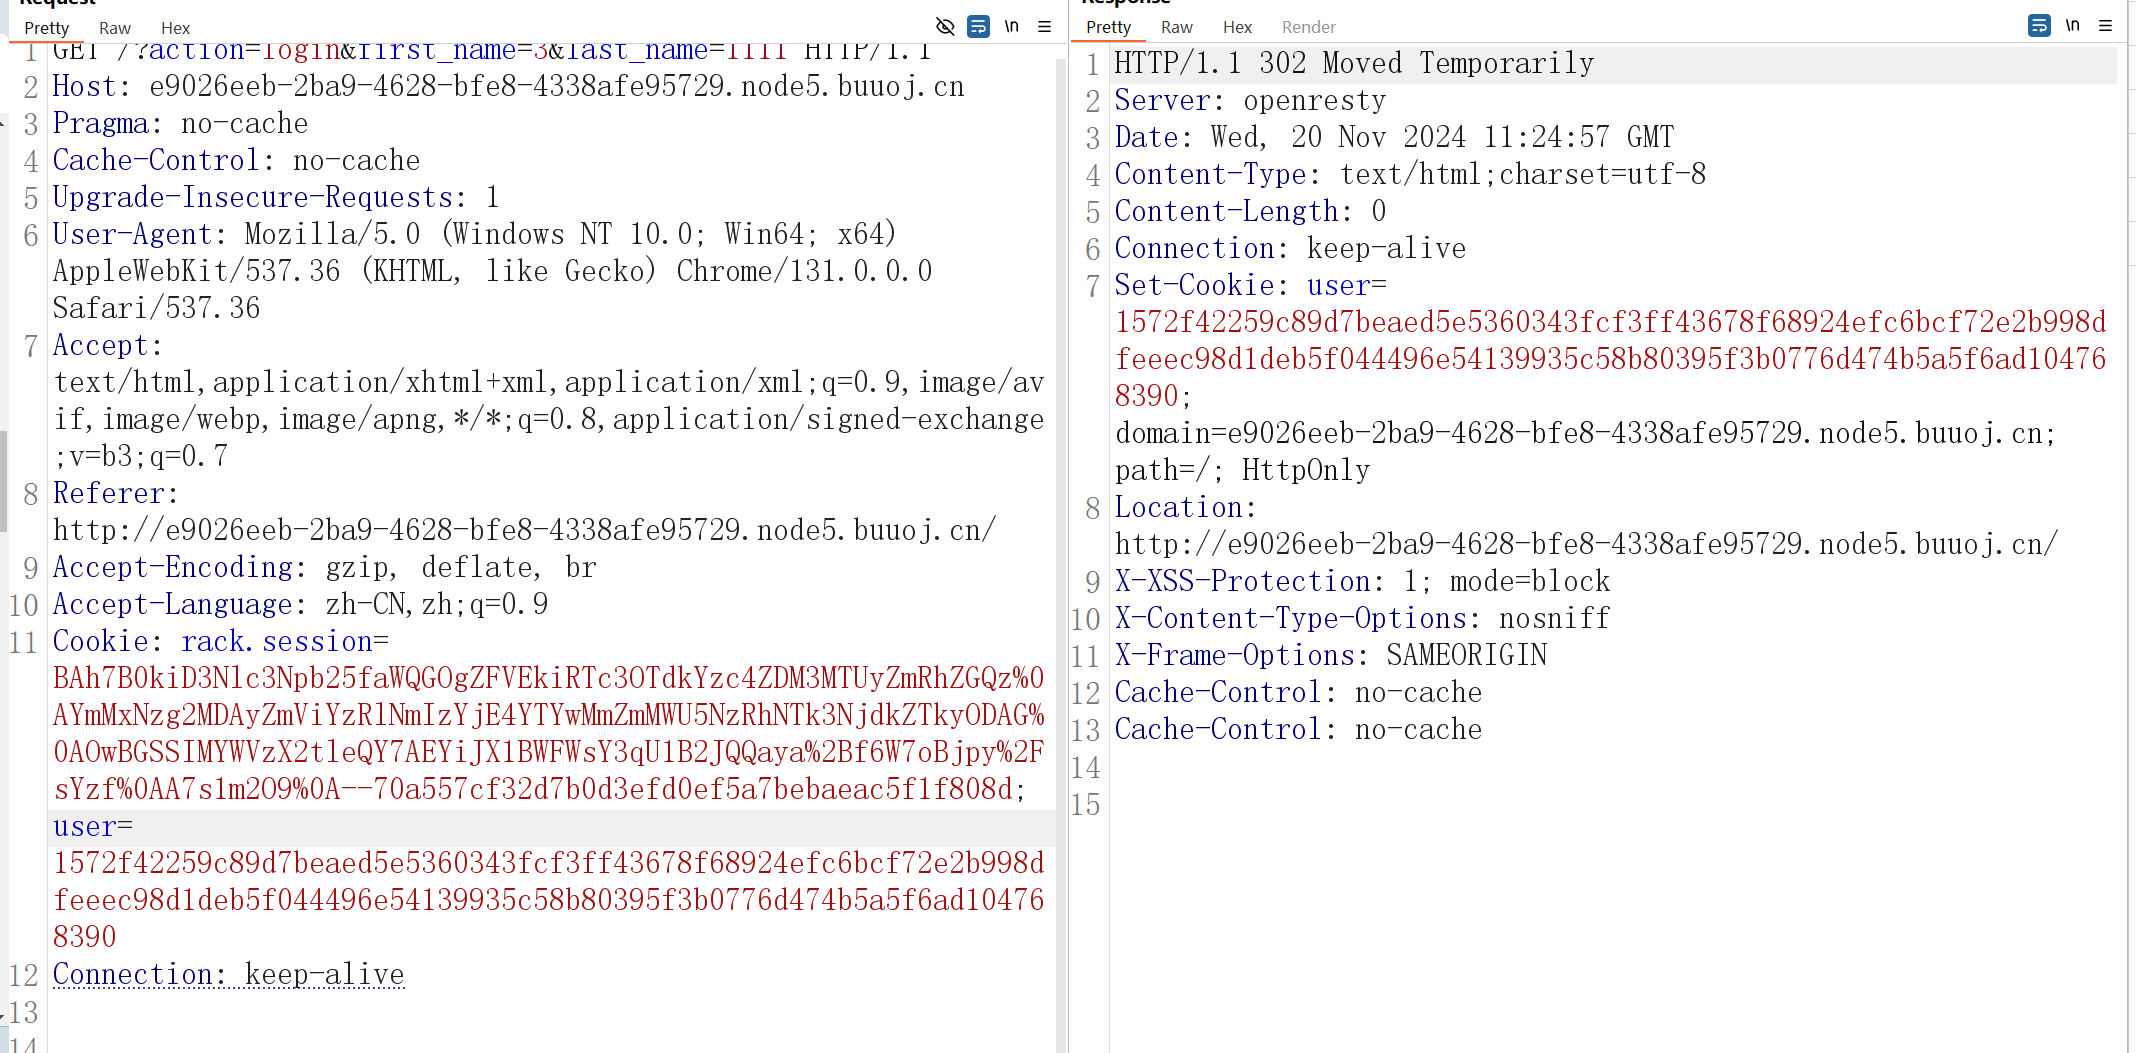Screen dimensions: 2136x1053
Task: Toggle word wrap icon in Response panel
Action: (2039, 26)
